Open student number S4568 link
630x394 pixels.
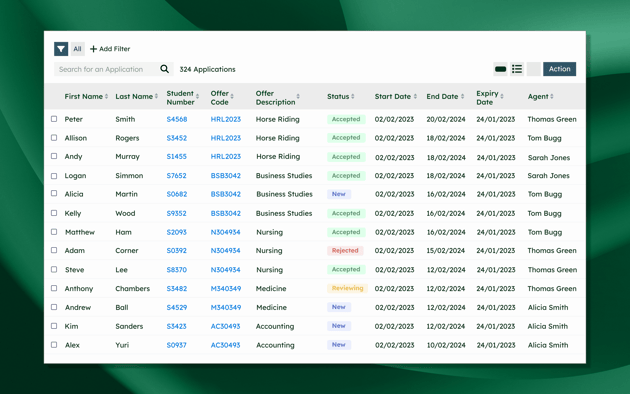click(177, 119)
